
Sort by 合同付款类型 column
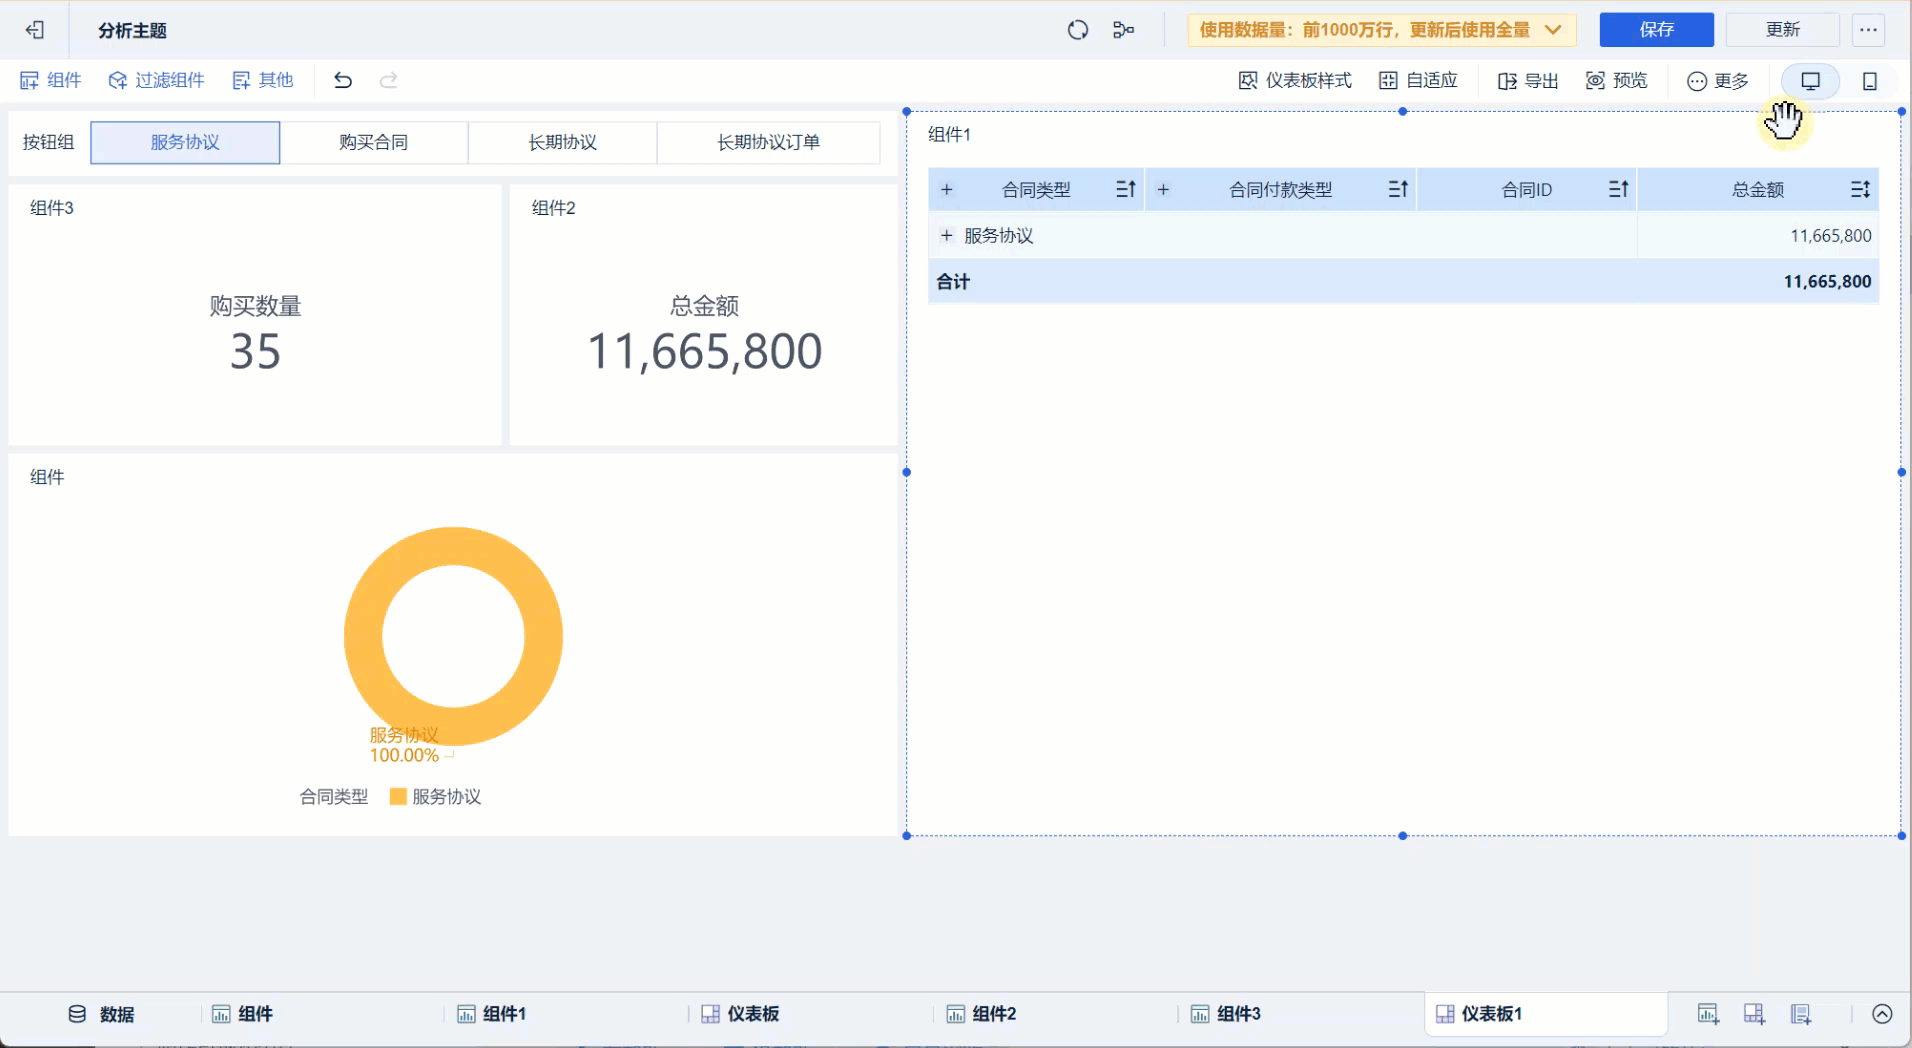(1399, 189)
